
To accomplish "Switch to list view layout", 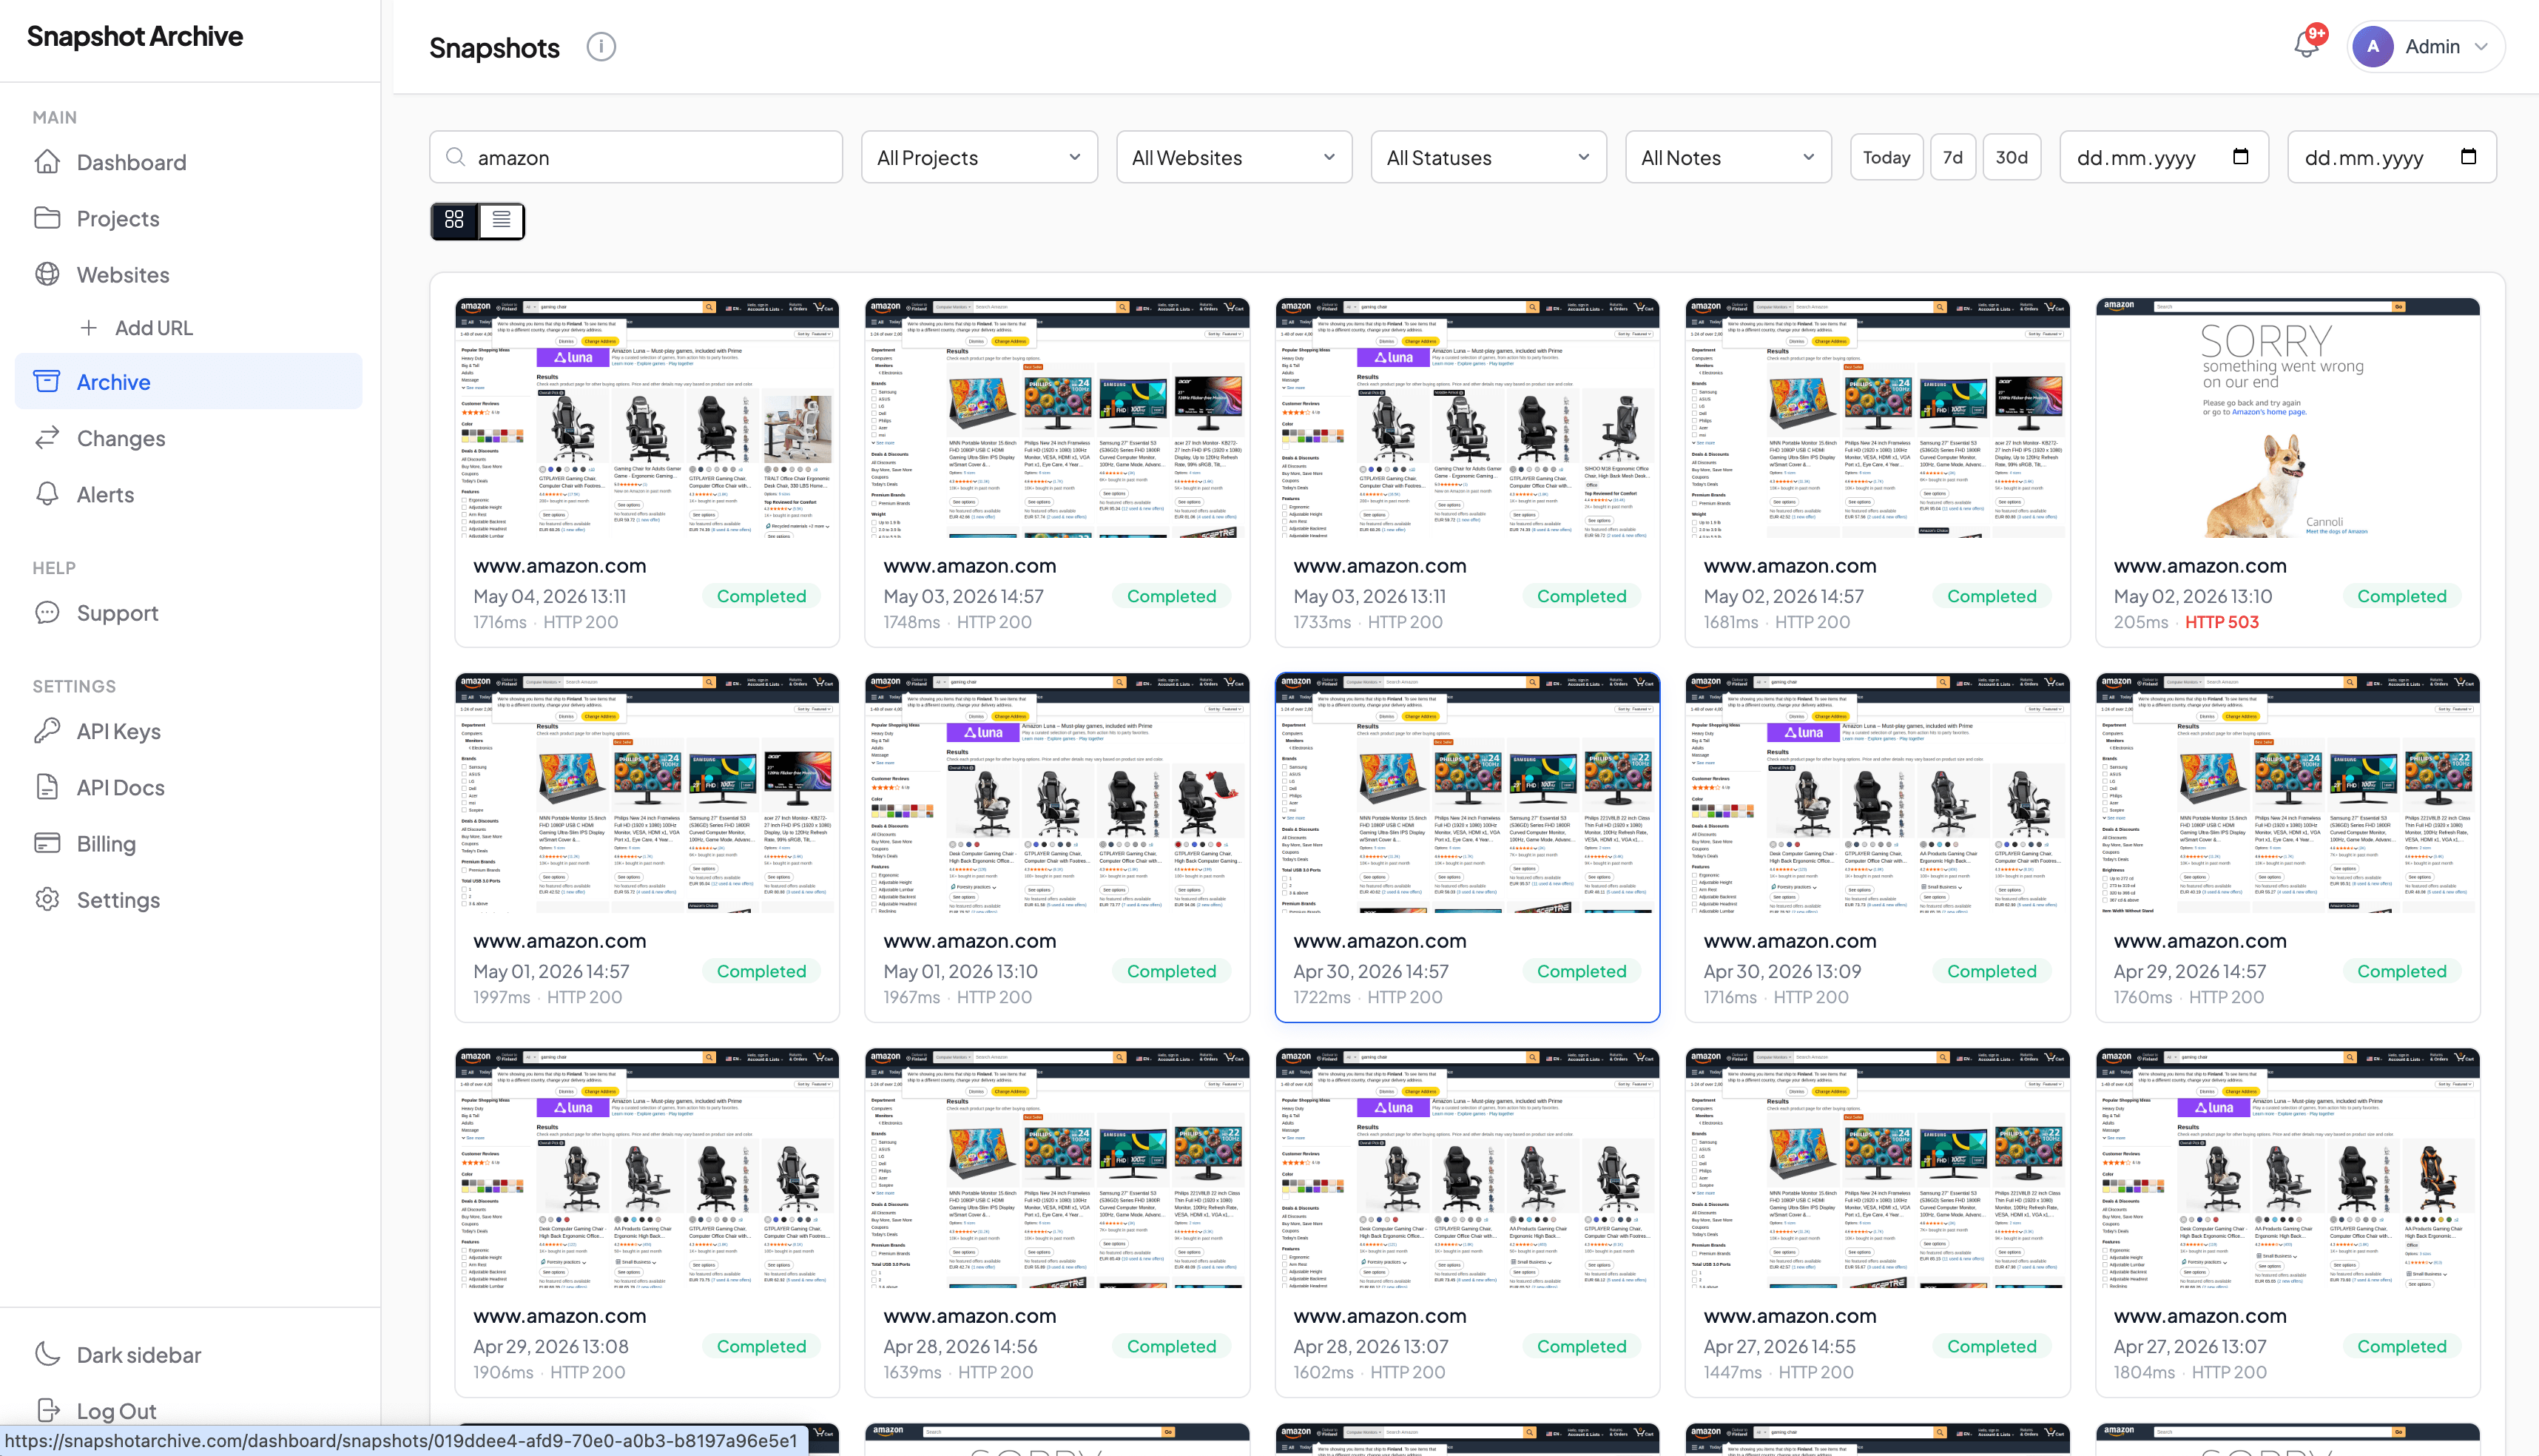I will (x=501, y=220).
